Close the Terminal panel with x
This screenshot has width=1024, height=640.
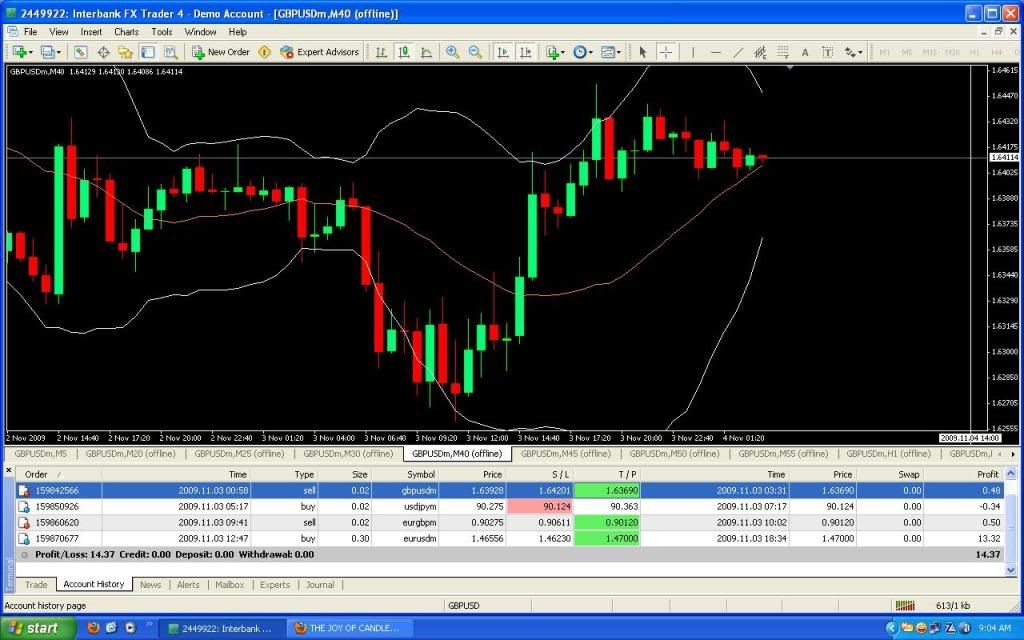8,470
